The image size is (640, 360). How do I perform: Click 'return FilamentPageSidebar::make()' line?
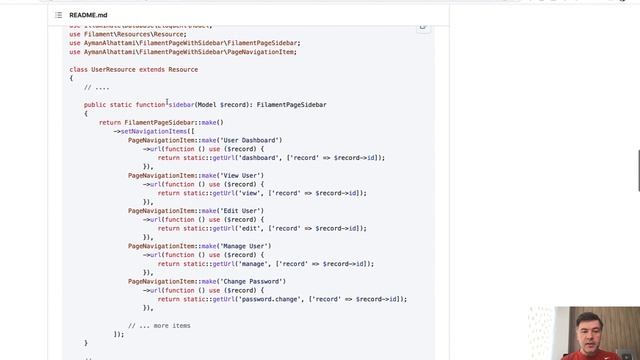[x=161, y=122]
